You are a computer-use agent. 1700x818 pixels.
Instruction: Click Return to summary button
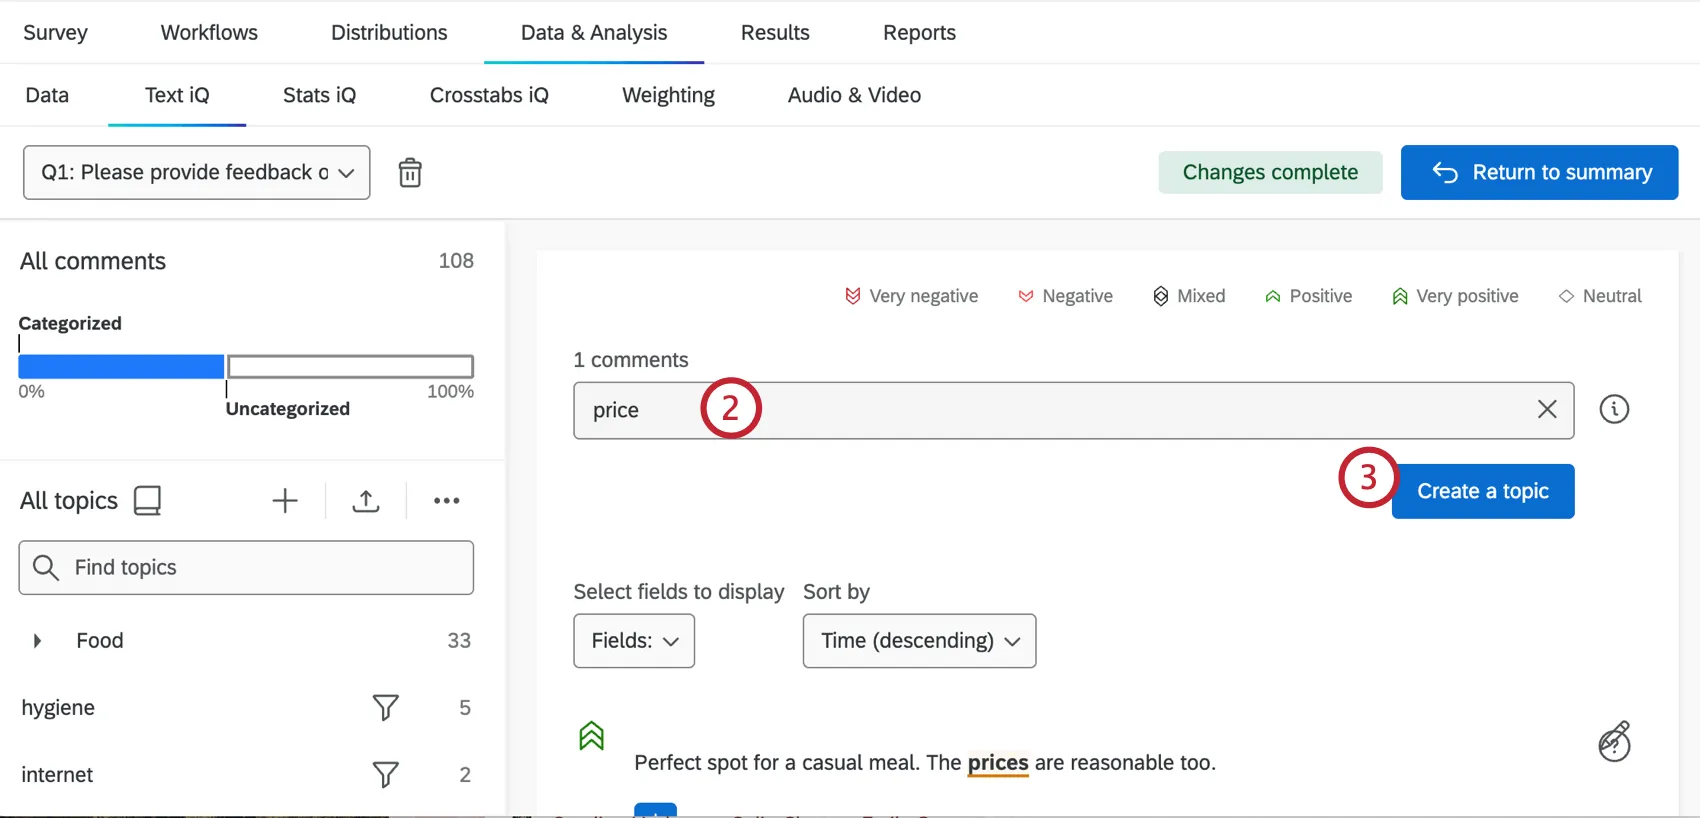click(1539, 173)
